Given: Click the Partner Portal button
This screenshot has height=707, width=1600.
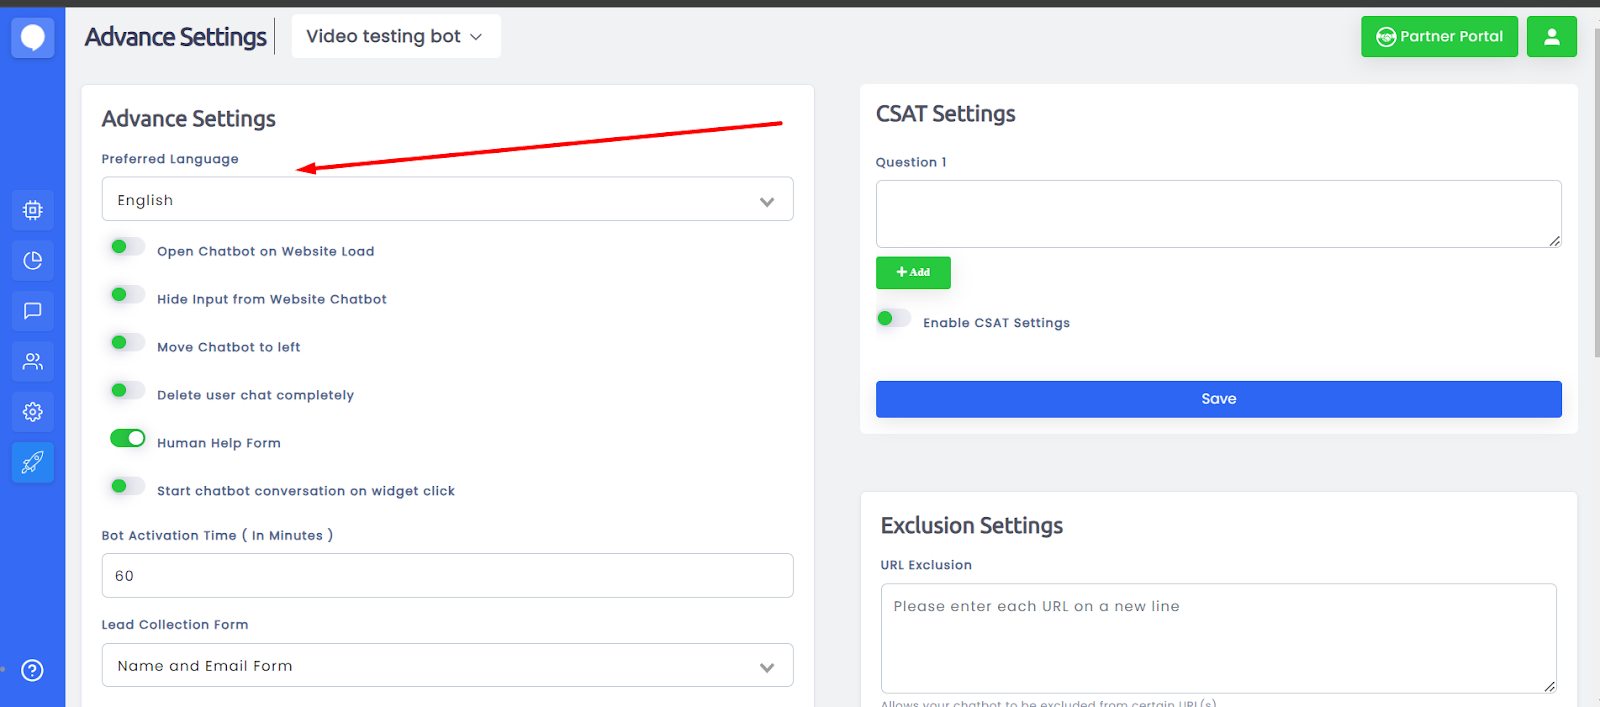Looking at the screenshot, I should coord(1439,37).
